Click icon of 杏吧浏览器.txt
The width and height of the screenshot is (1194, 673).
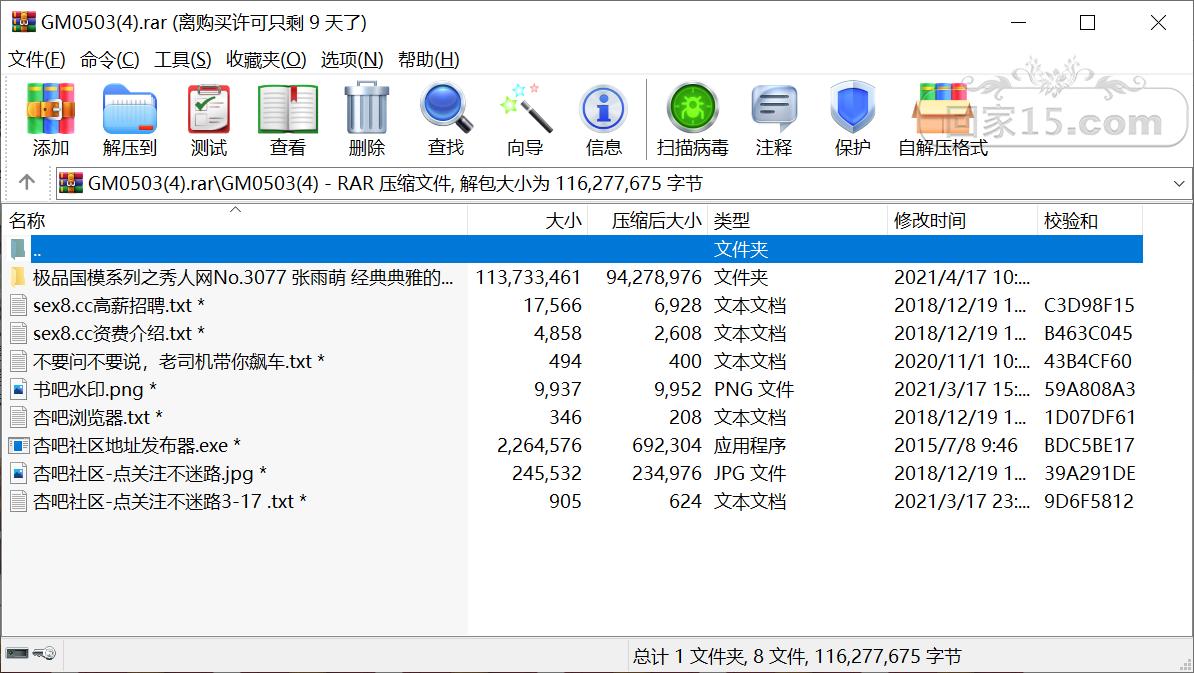click(18, 417)
